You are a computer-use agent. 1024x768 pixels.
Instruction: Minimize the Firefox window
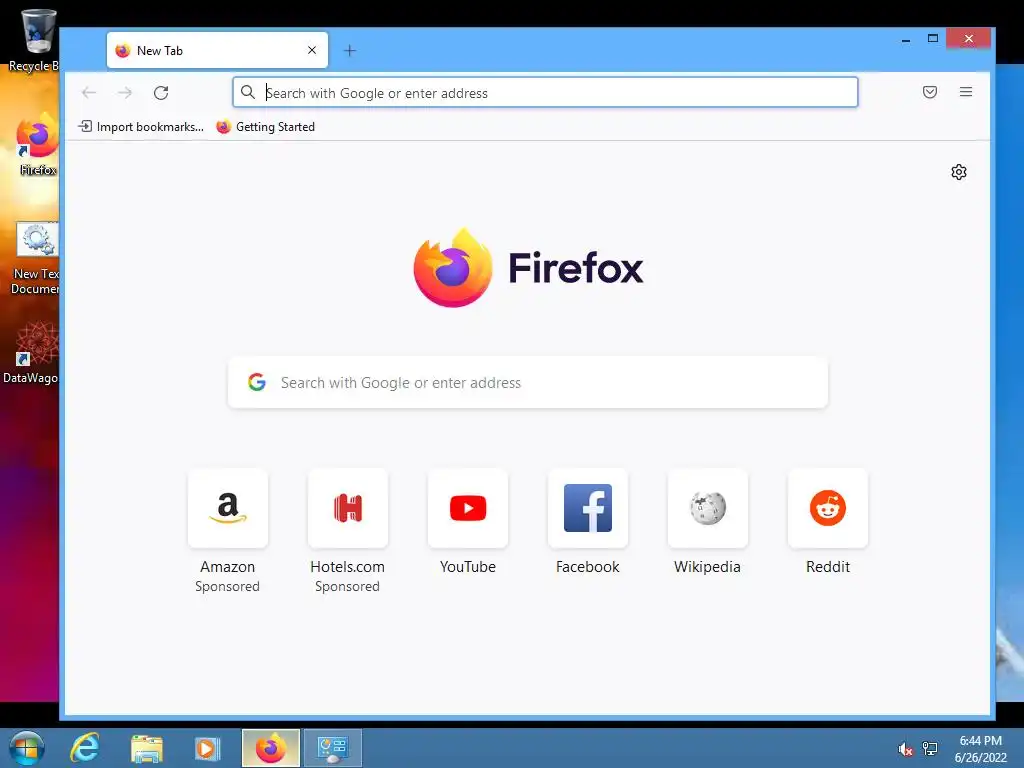[x=906, y=39]
